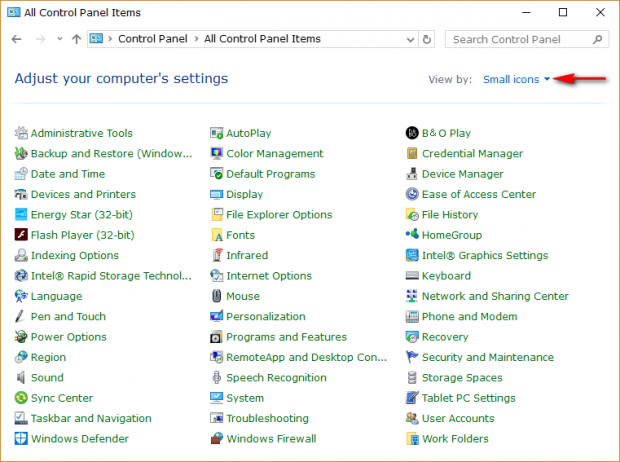Open the Work Folders link
This screenshot has width=620, height=462.
tap(456, 439)
